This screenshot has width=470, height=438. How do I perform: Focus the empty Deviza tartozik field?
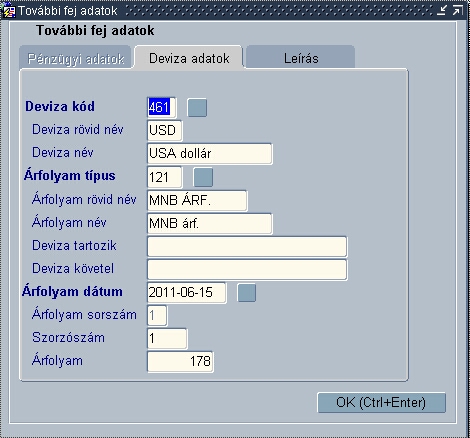pyautogui.click(x=247, y=247)
